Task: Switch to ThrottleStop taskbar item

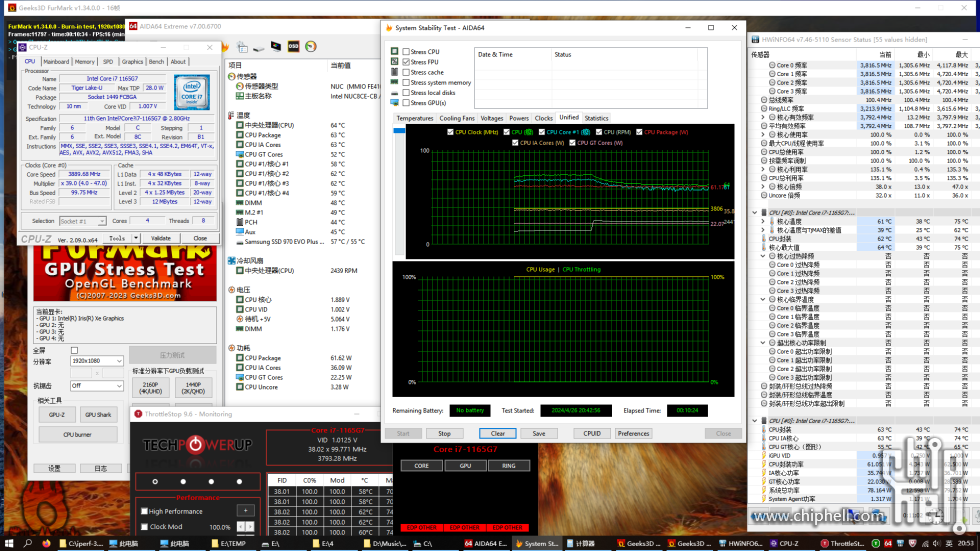Action: pyautogui.click(x=841, y=544)
